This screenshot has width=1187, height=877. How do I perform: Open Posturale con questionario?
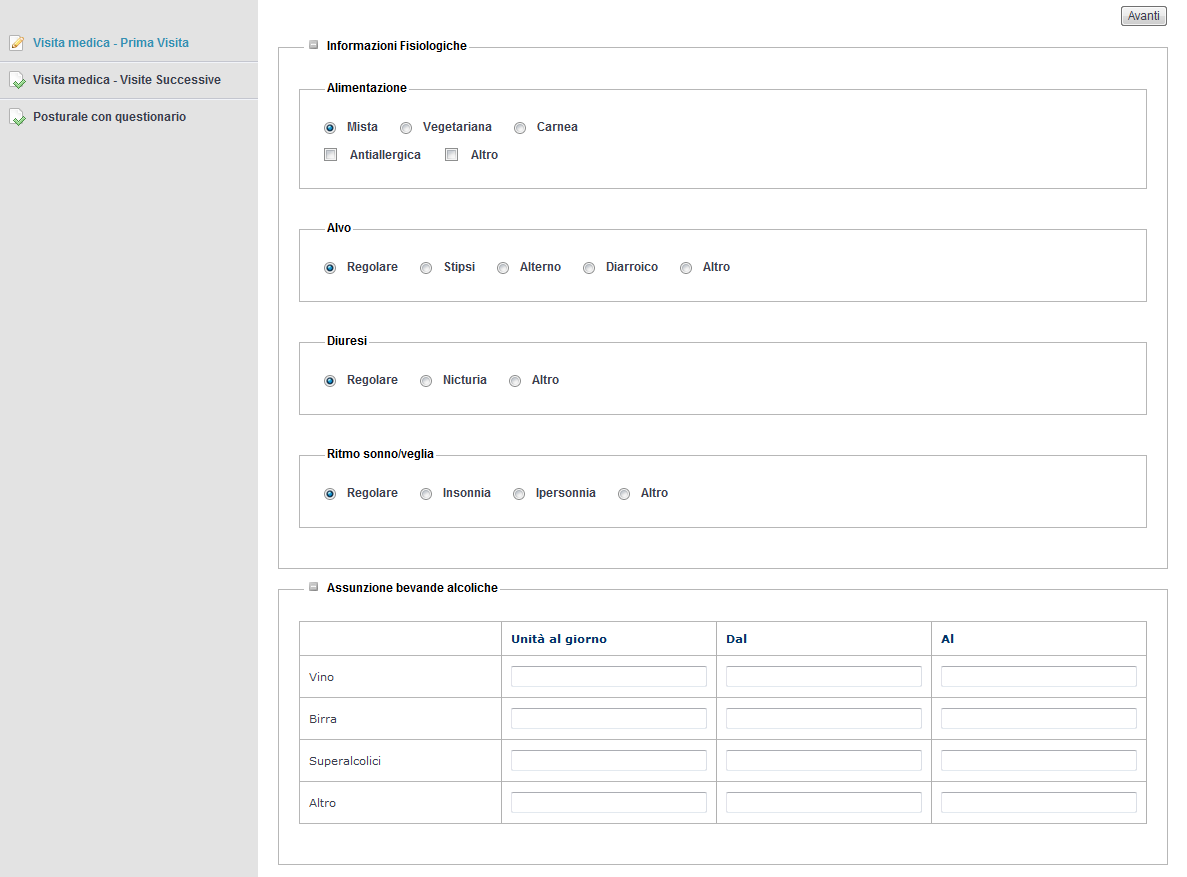(x=109, y=117)
